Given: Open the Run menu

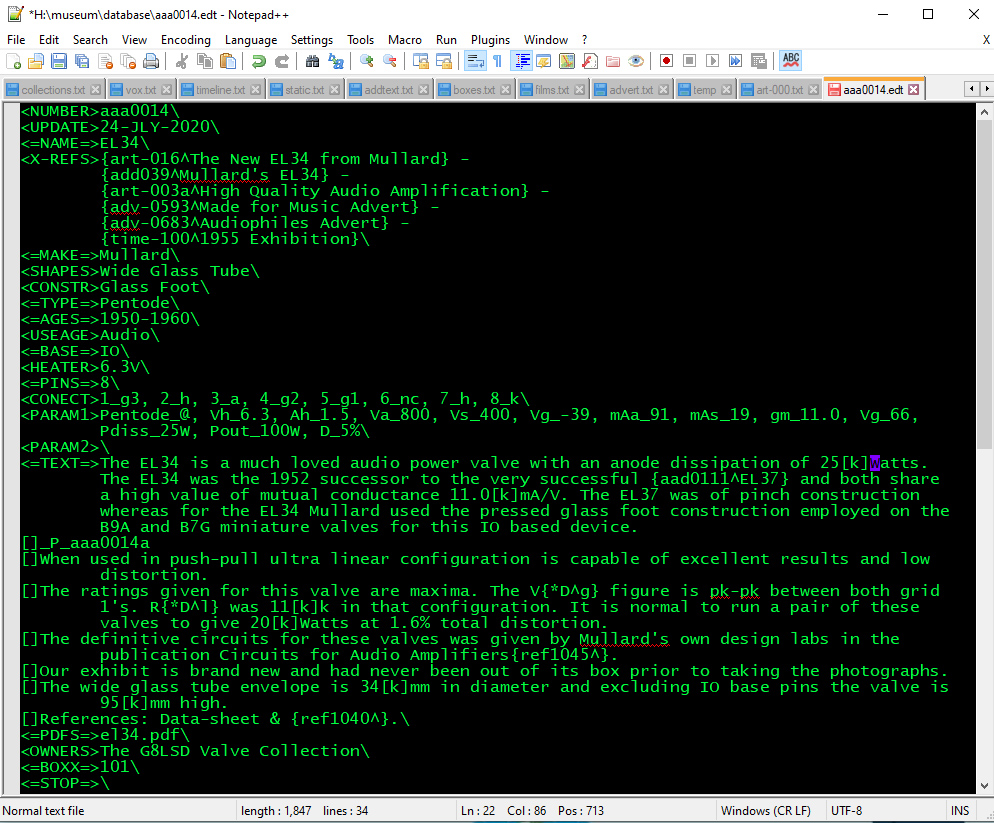Looking at the screenshot, I should point(446,40).
